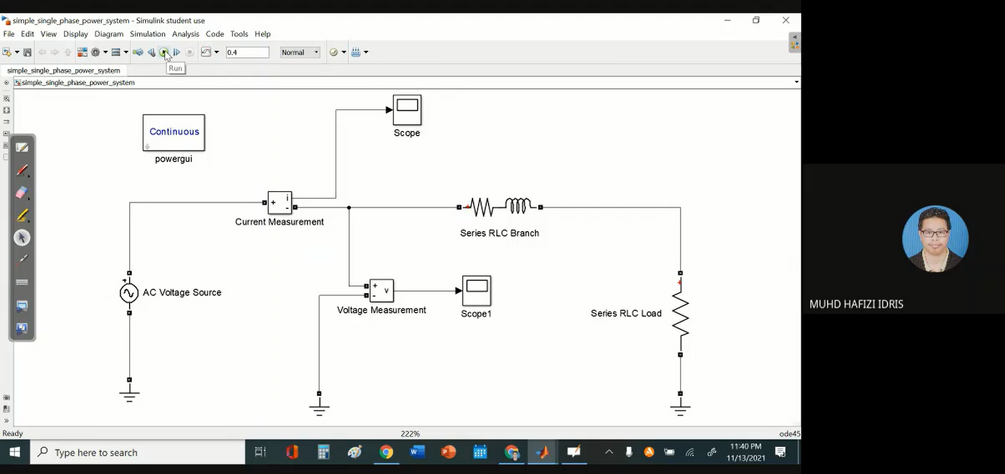Toggle the on-screen keyboard annotation button
This screenshot has height=474, width=1005.
[22, 282]
